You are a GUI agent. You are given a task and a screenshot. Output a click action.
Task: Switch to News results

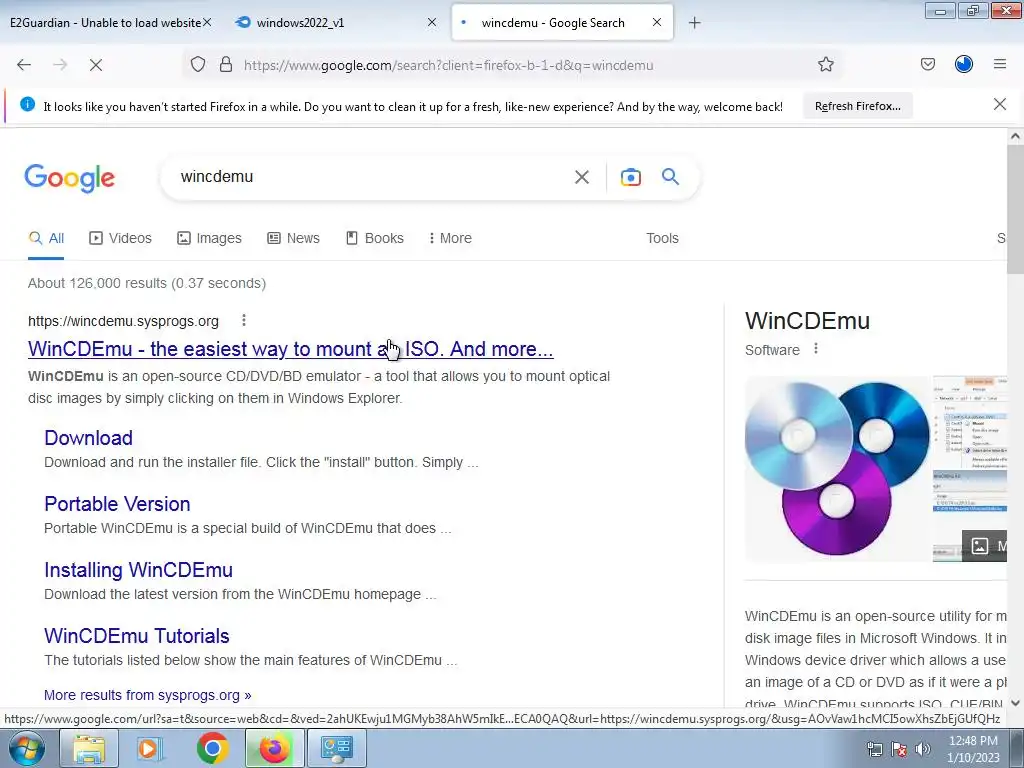coord(293,238)
